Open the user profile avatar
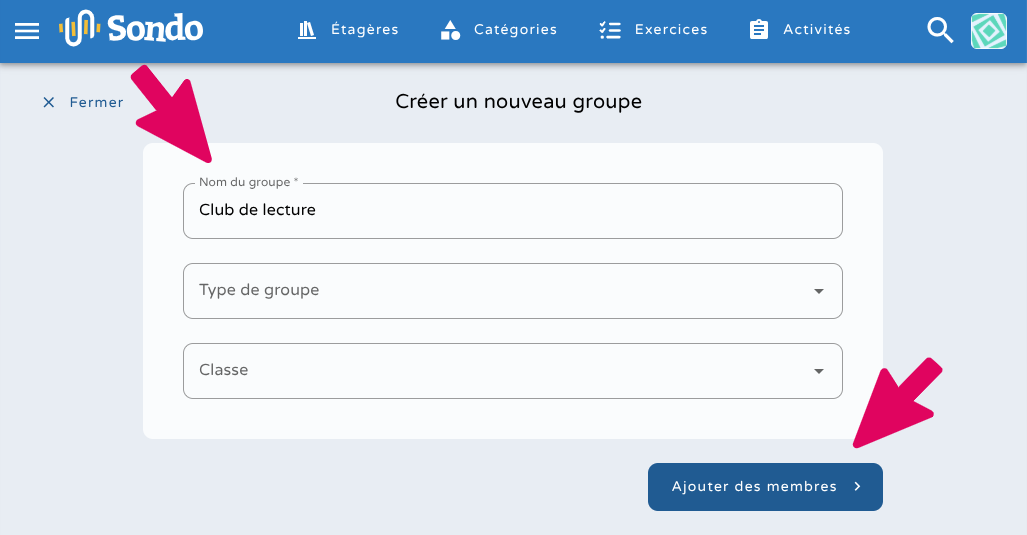Image resolution: width=1027 pixels, height=535 pixels. point(989,31)
